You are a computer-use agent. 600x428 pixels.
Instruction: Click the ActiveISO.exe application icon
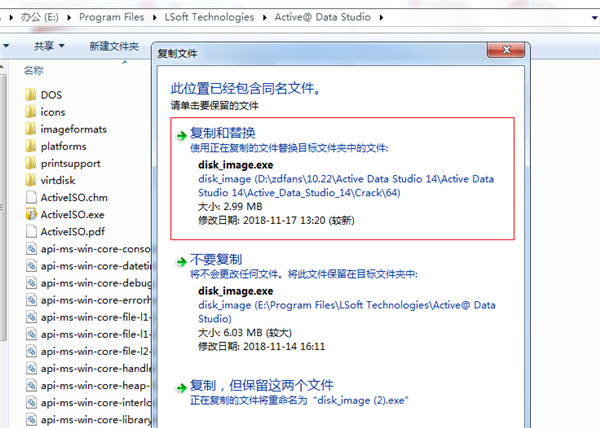(x=31, y=214)
